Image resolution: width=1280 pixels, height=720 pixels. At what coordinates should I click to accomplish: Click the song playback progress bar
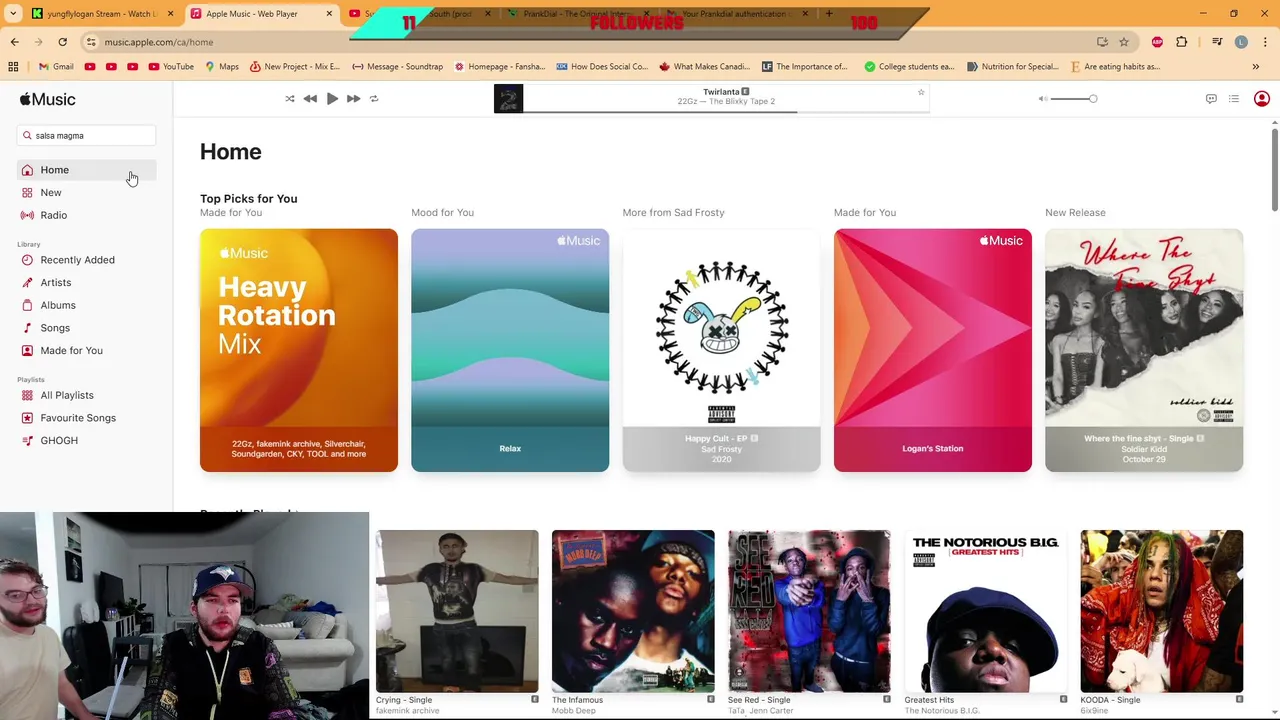click(x=726, y=112)
